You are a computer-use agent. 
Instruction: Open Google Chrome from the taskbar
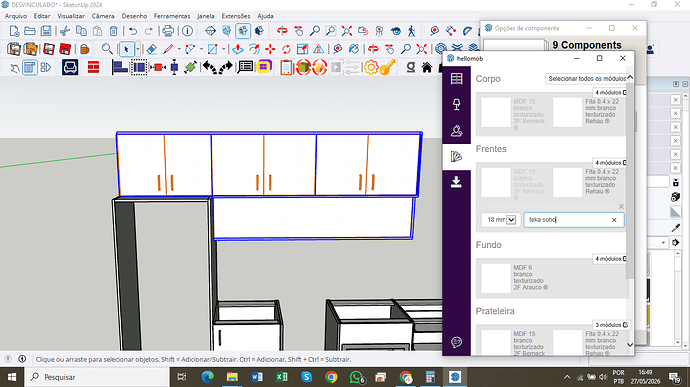331,377
